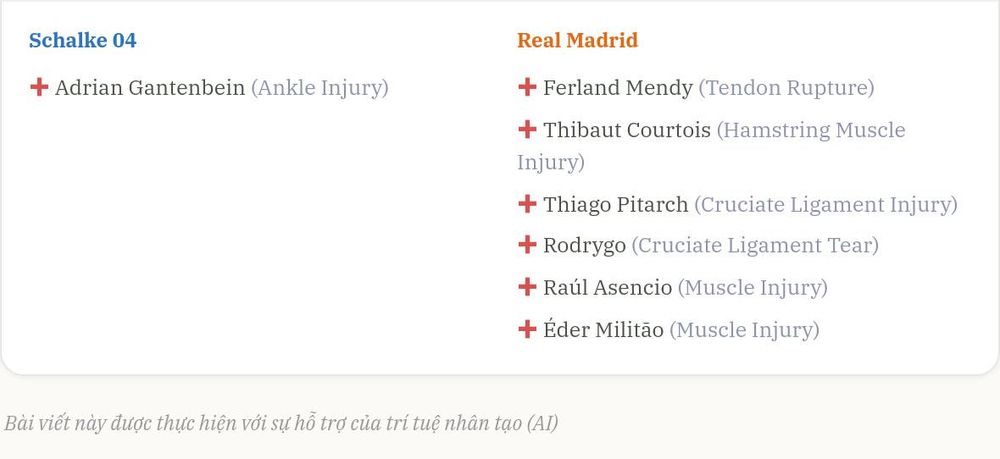1000x459 pixels.
Task: Click the red cross beside Thibaut Courtois
Action: coord(527,129)
